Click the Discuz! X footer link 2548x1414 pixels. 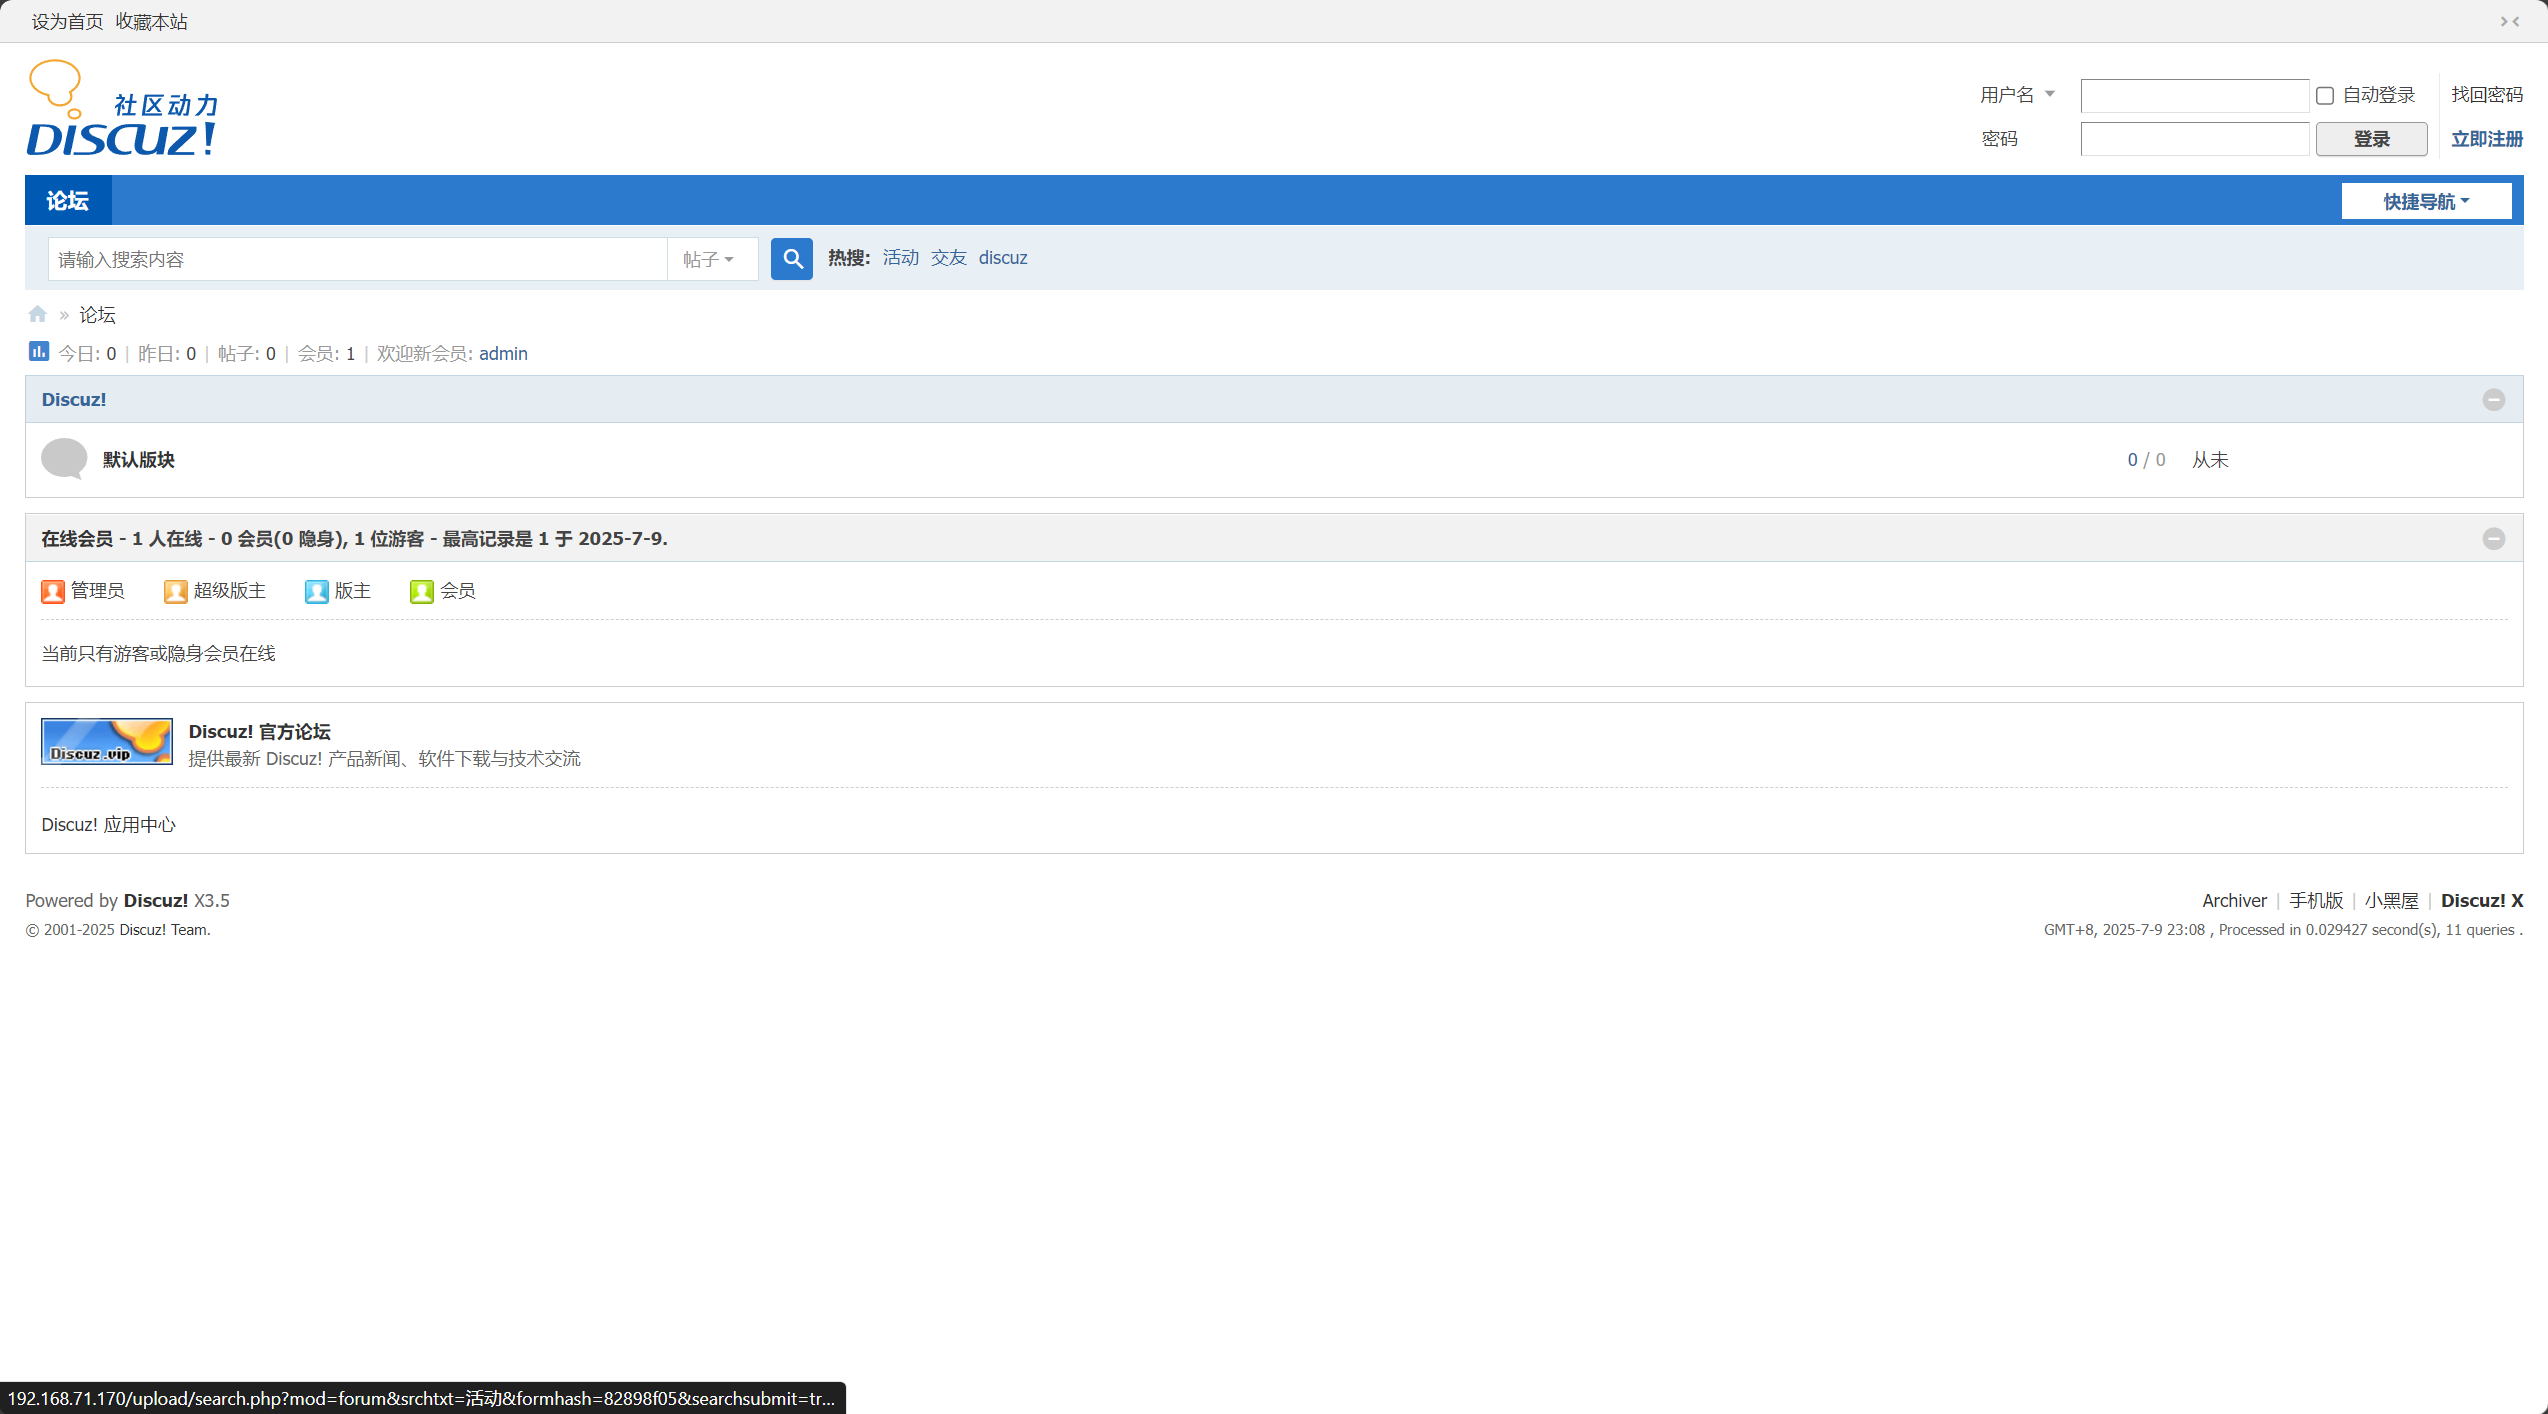point(2481,901)
